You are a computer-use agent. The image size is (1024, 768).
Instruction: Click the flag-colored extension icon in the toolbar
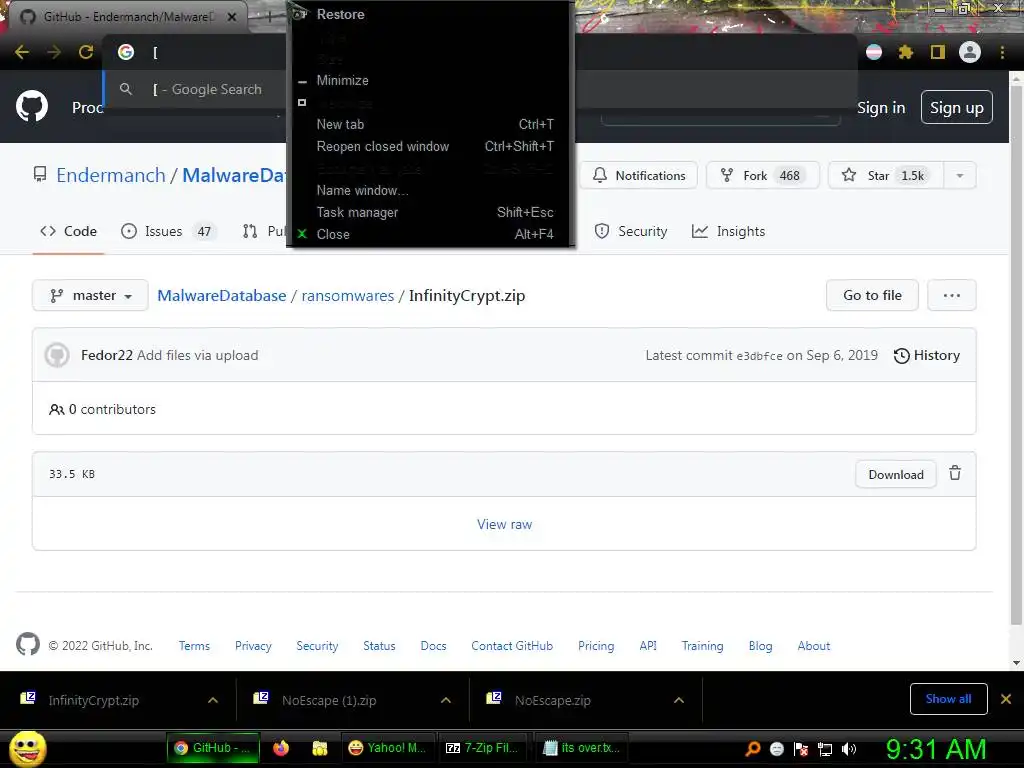(874, 52)
